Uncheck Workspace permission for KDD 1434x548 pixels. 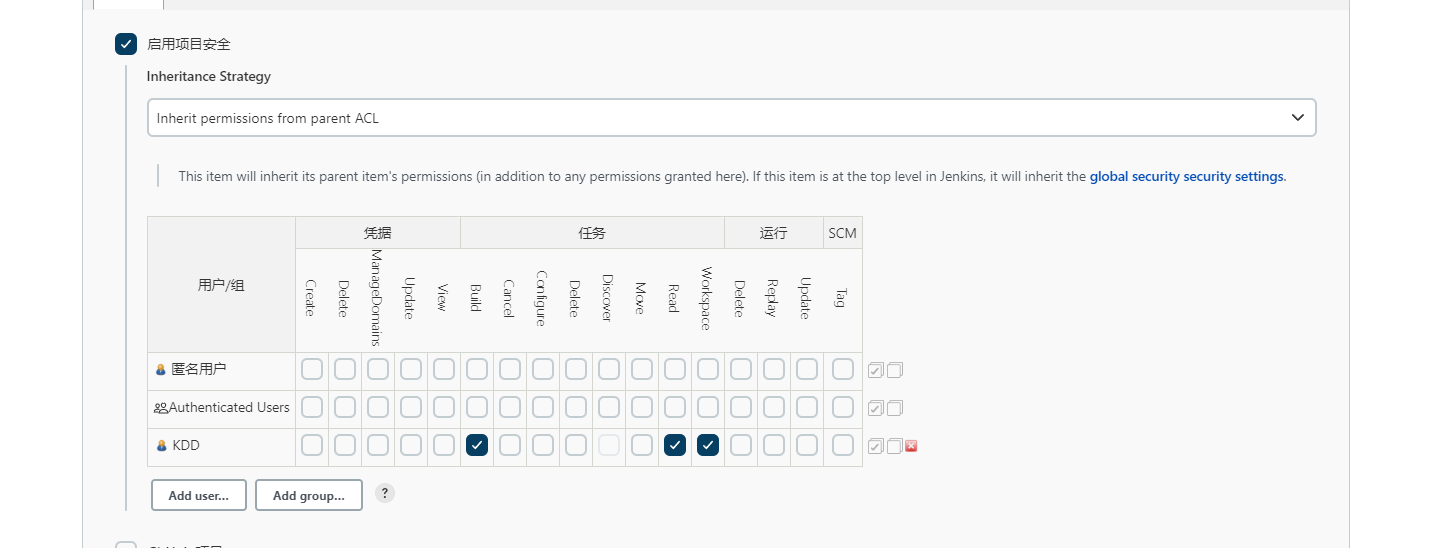pos(708,445)
